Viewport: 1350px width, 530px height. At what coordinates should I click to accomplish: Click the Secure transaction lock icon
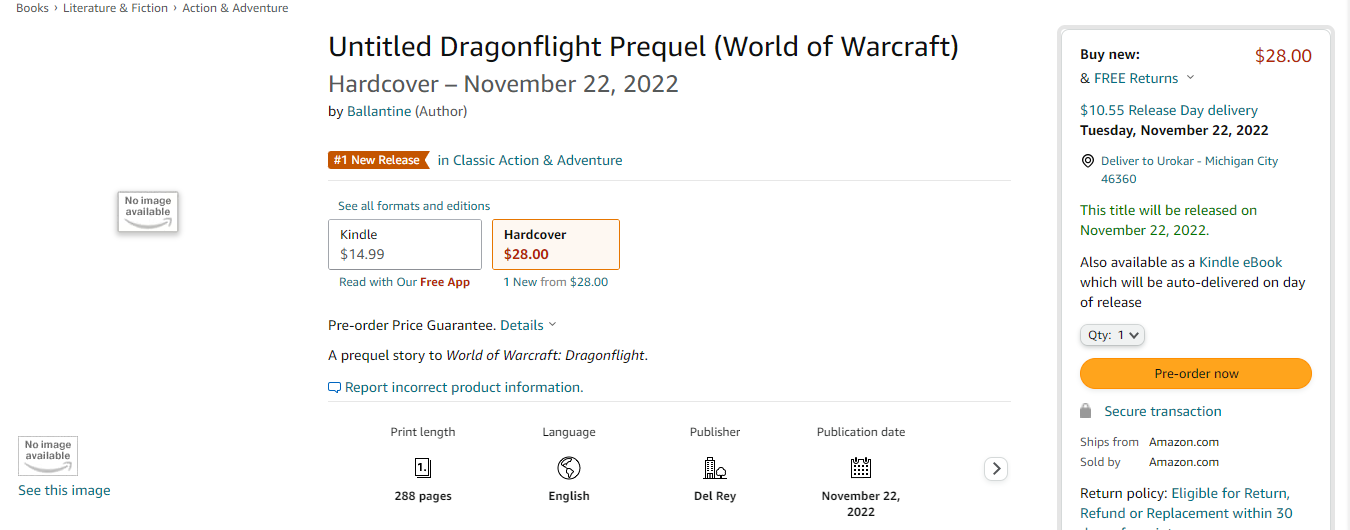[x=1086, y=411]
